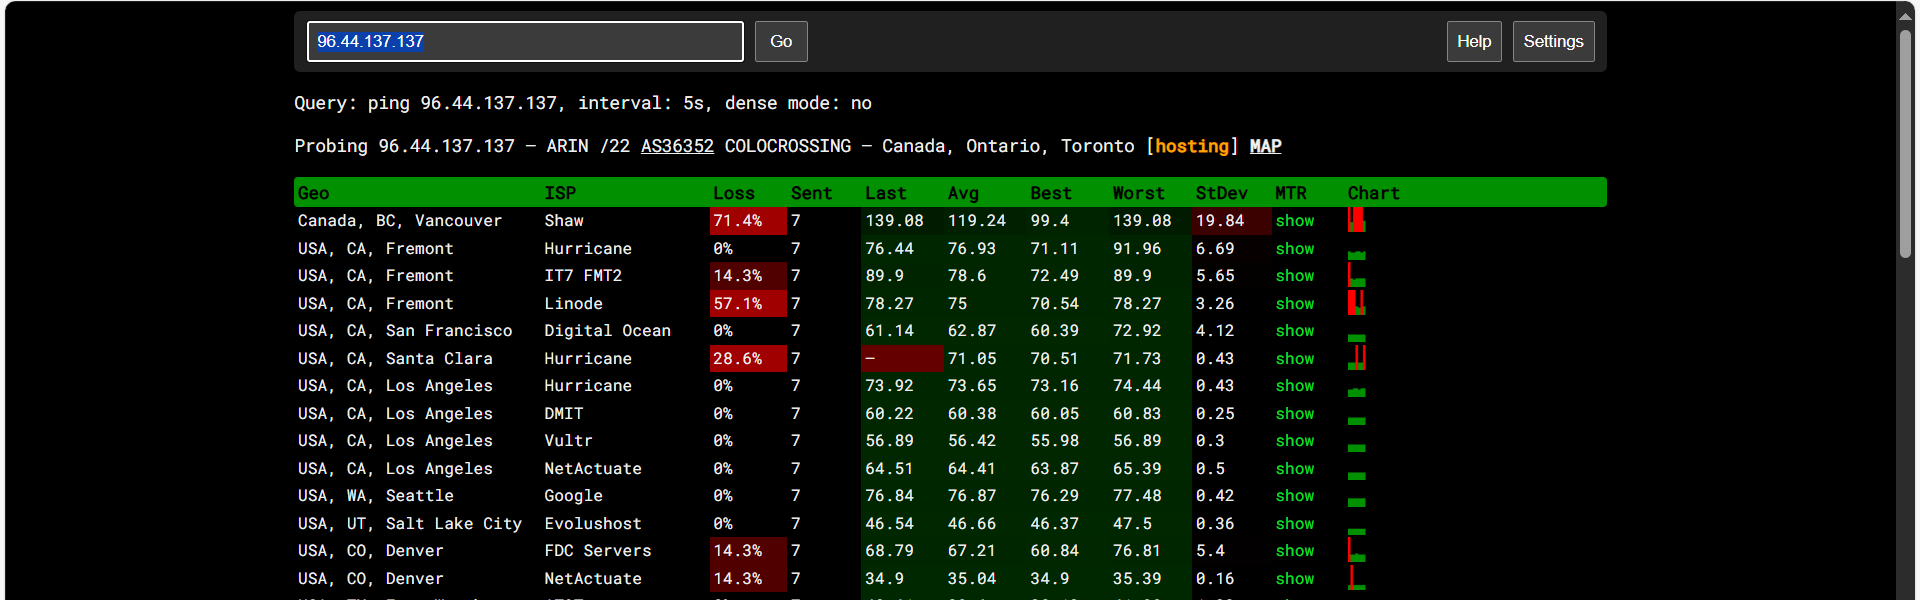1920x600 pixels.
Task: Click the Vancouver Shaw latency chart
Action: coord(1356,221)
